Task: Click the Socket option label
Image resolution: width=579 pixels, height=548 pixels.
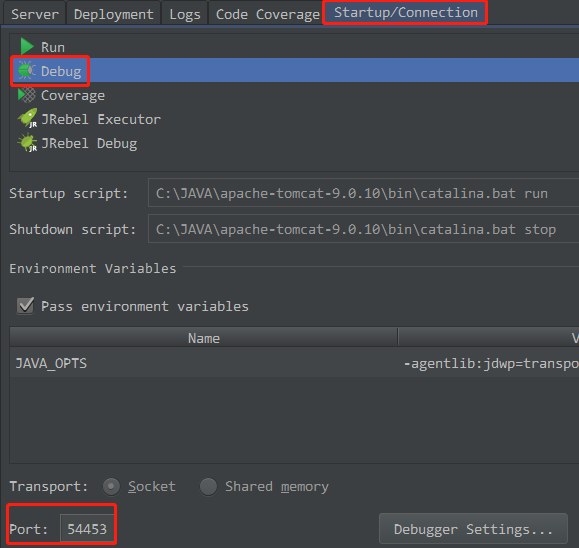Action: point(152,486)
